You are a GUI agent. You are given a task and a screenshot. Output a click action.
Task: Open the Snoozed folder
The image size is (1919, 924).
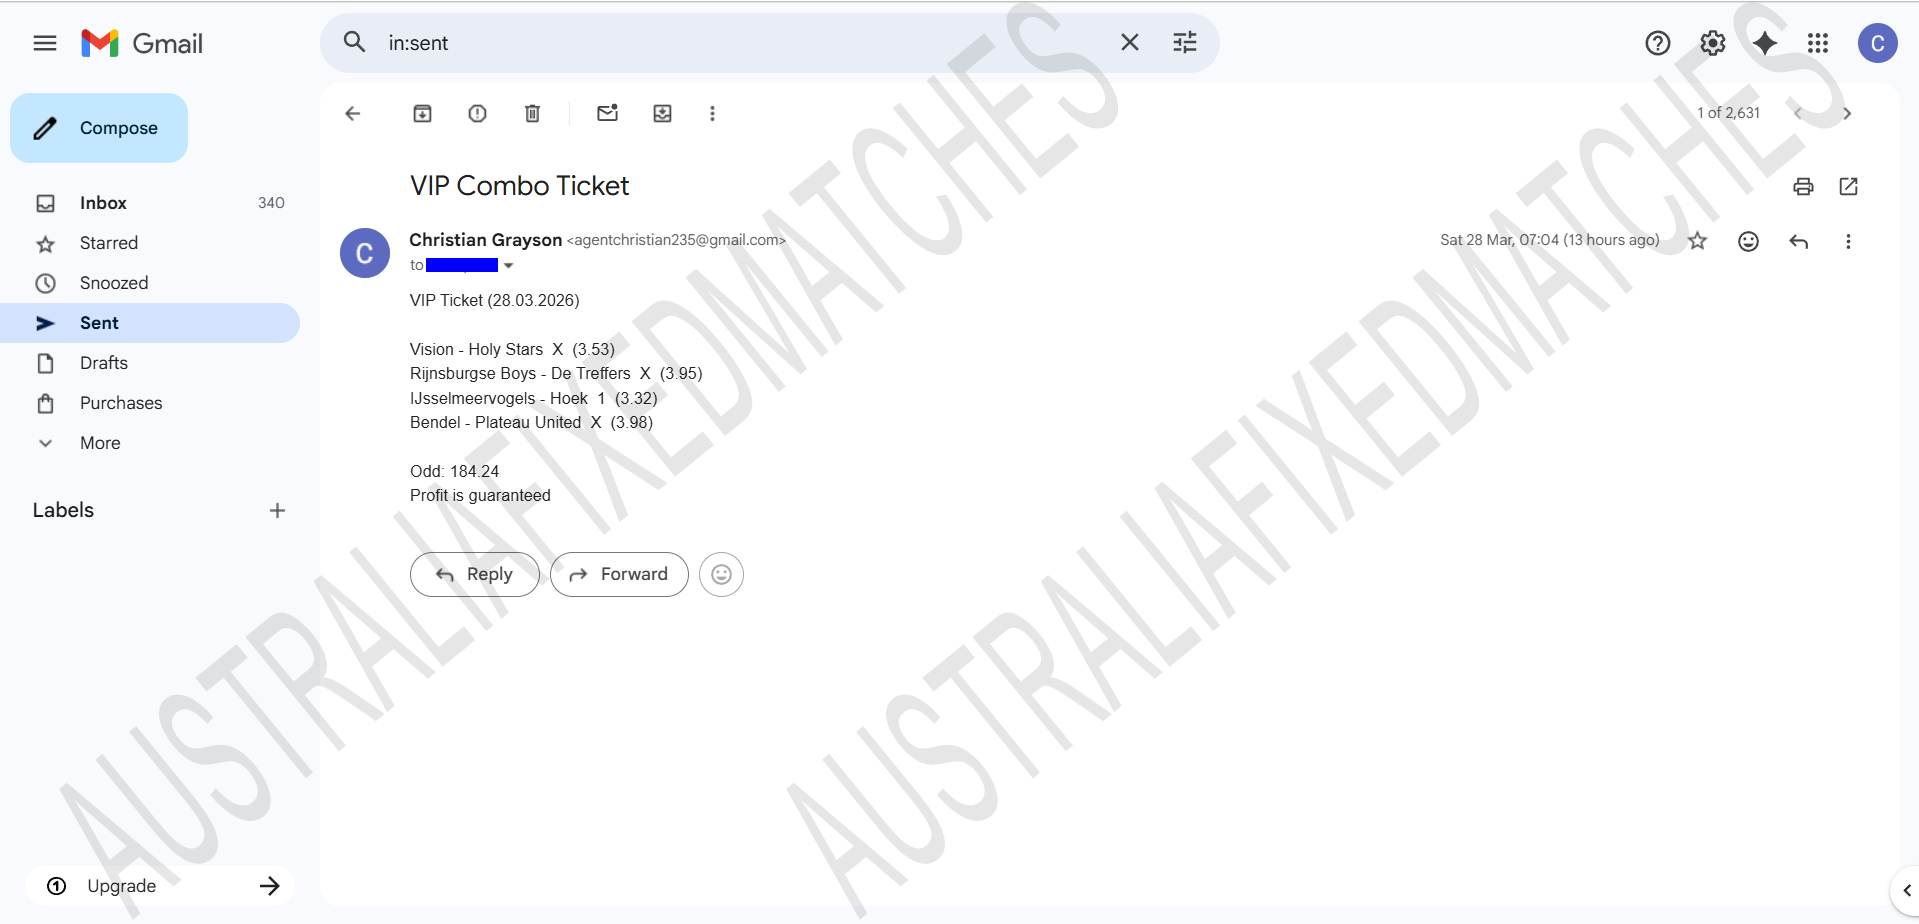point(150,283)
